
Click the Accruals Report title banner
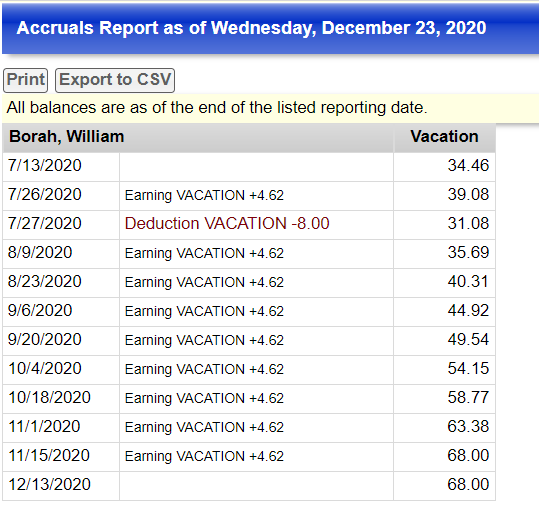pos(271,29)
